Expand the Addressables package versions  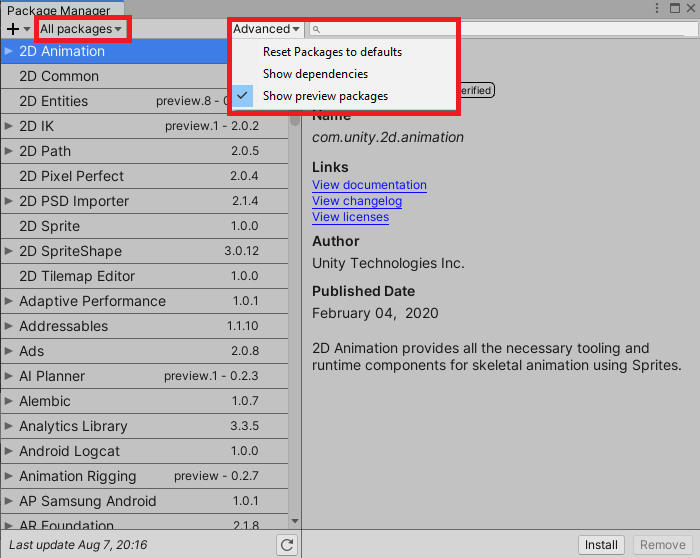click(x=9, y=326)
